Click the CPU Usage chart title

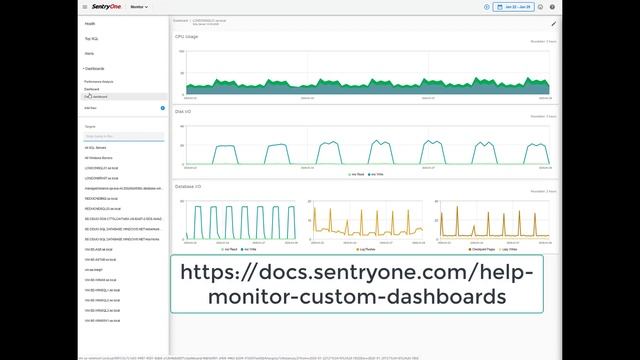187,37
